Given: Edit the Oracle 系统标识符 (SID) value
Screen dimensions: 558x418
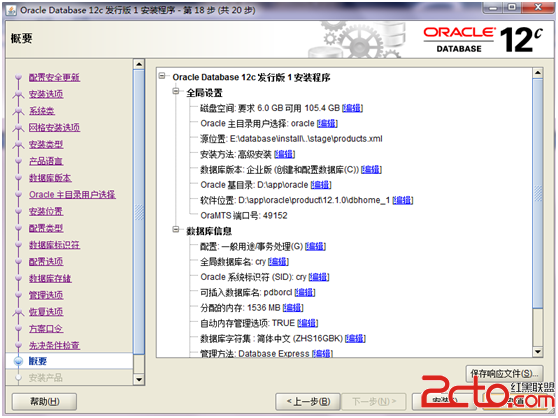Looking at the screenshot, I should [x=319, y=277].
